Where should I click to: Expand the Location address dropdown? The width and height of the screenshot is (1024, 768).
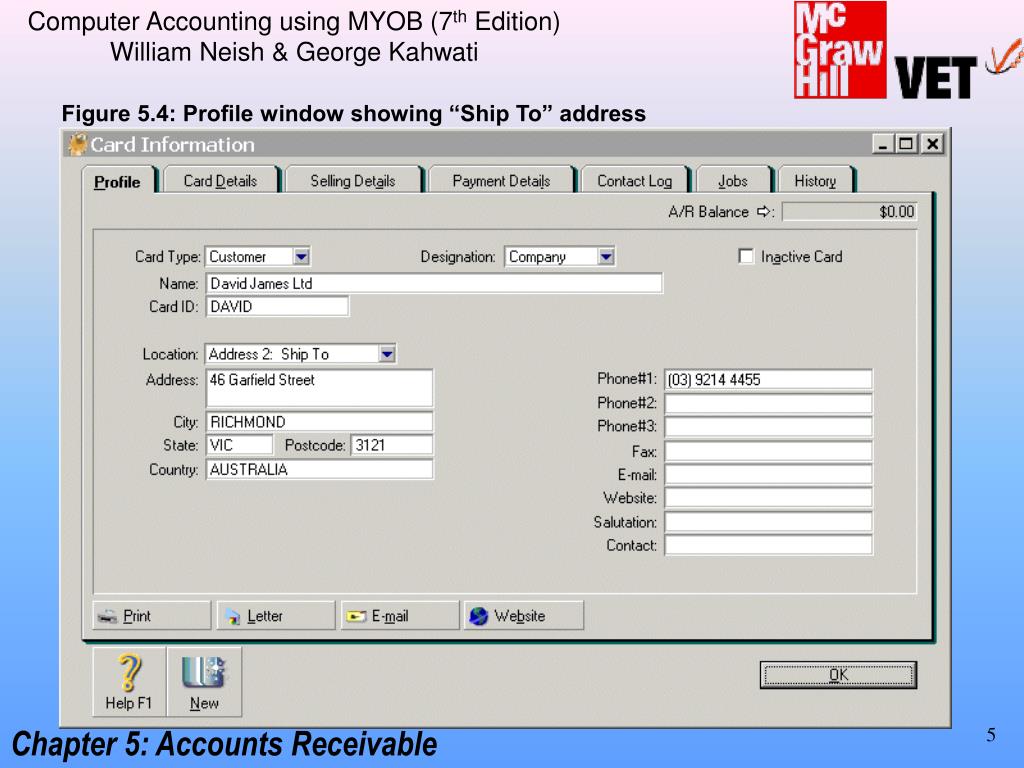(387, 354)
